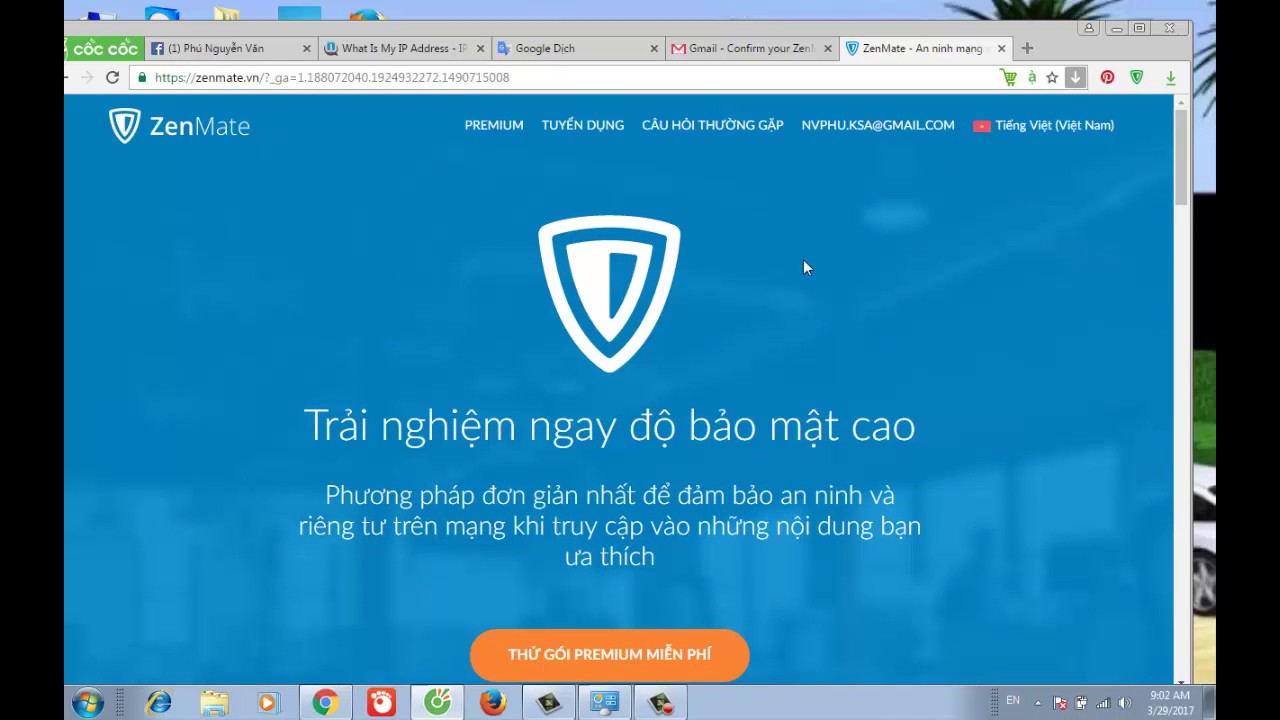Click the volume speaker tray icon
Screen dimensions: 1280x720
[x=1125, y=703]
